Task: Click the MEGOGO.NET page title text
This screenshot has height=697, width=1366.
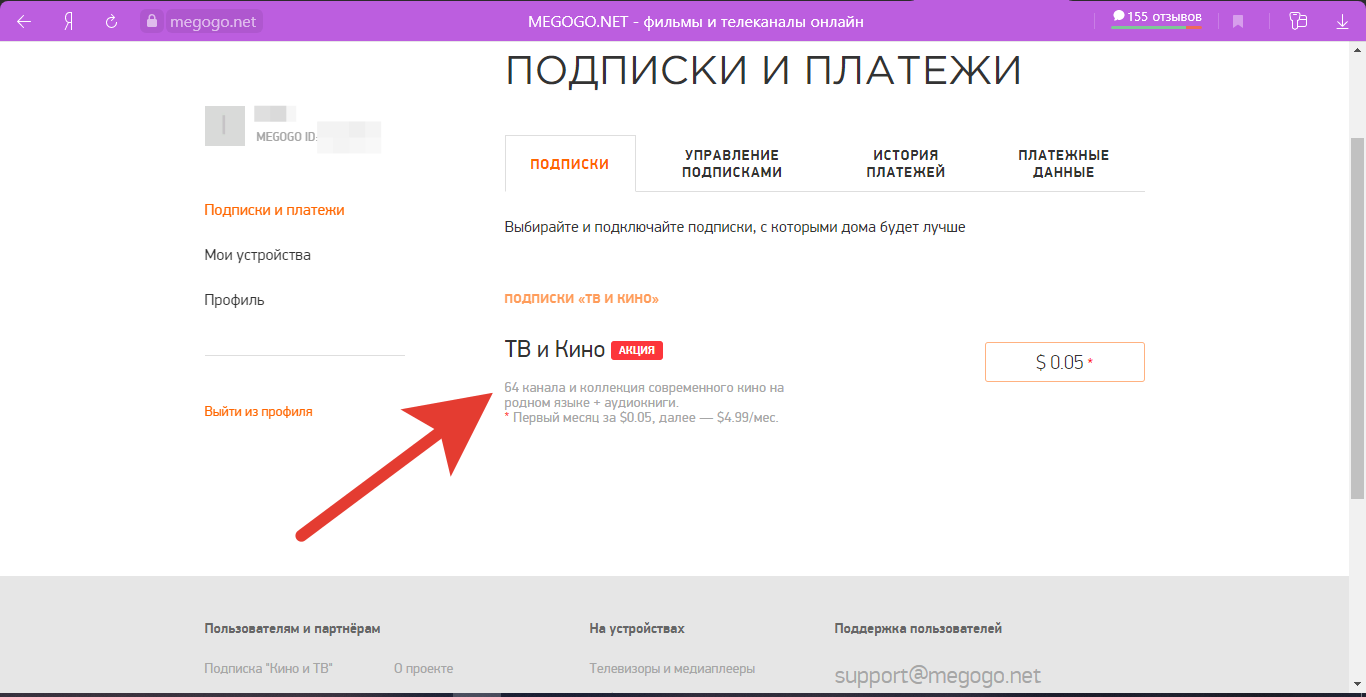Action: point(695,21)
